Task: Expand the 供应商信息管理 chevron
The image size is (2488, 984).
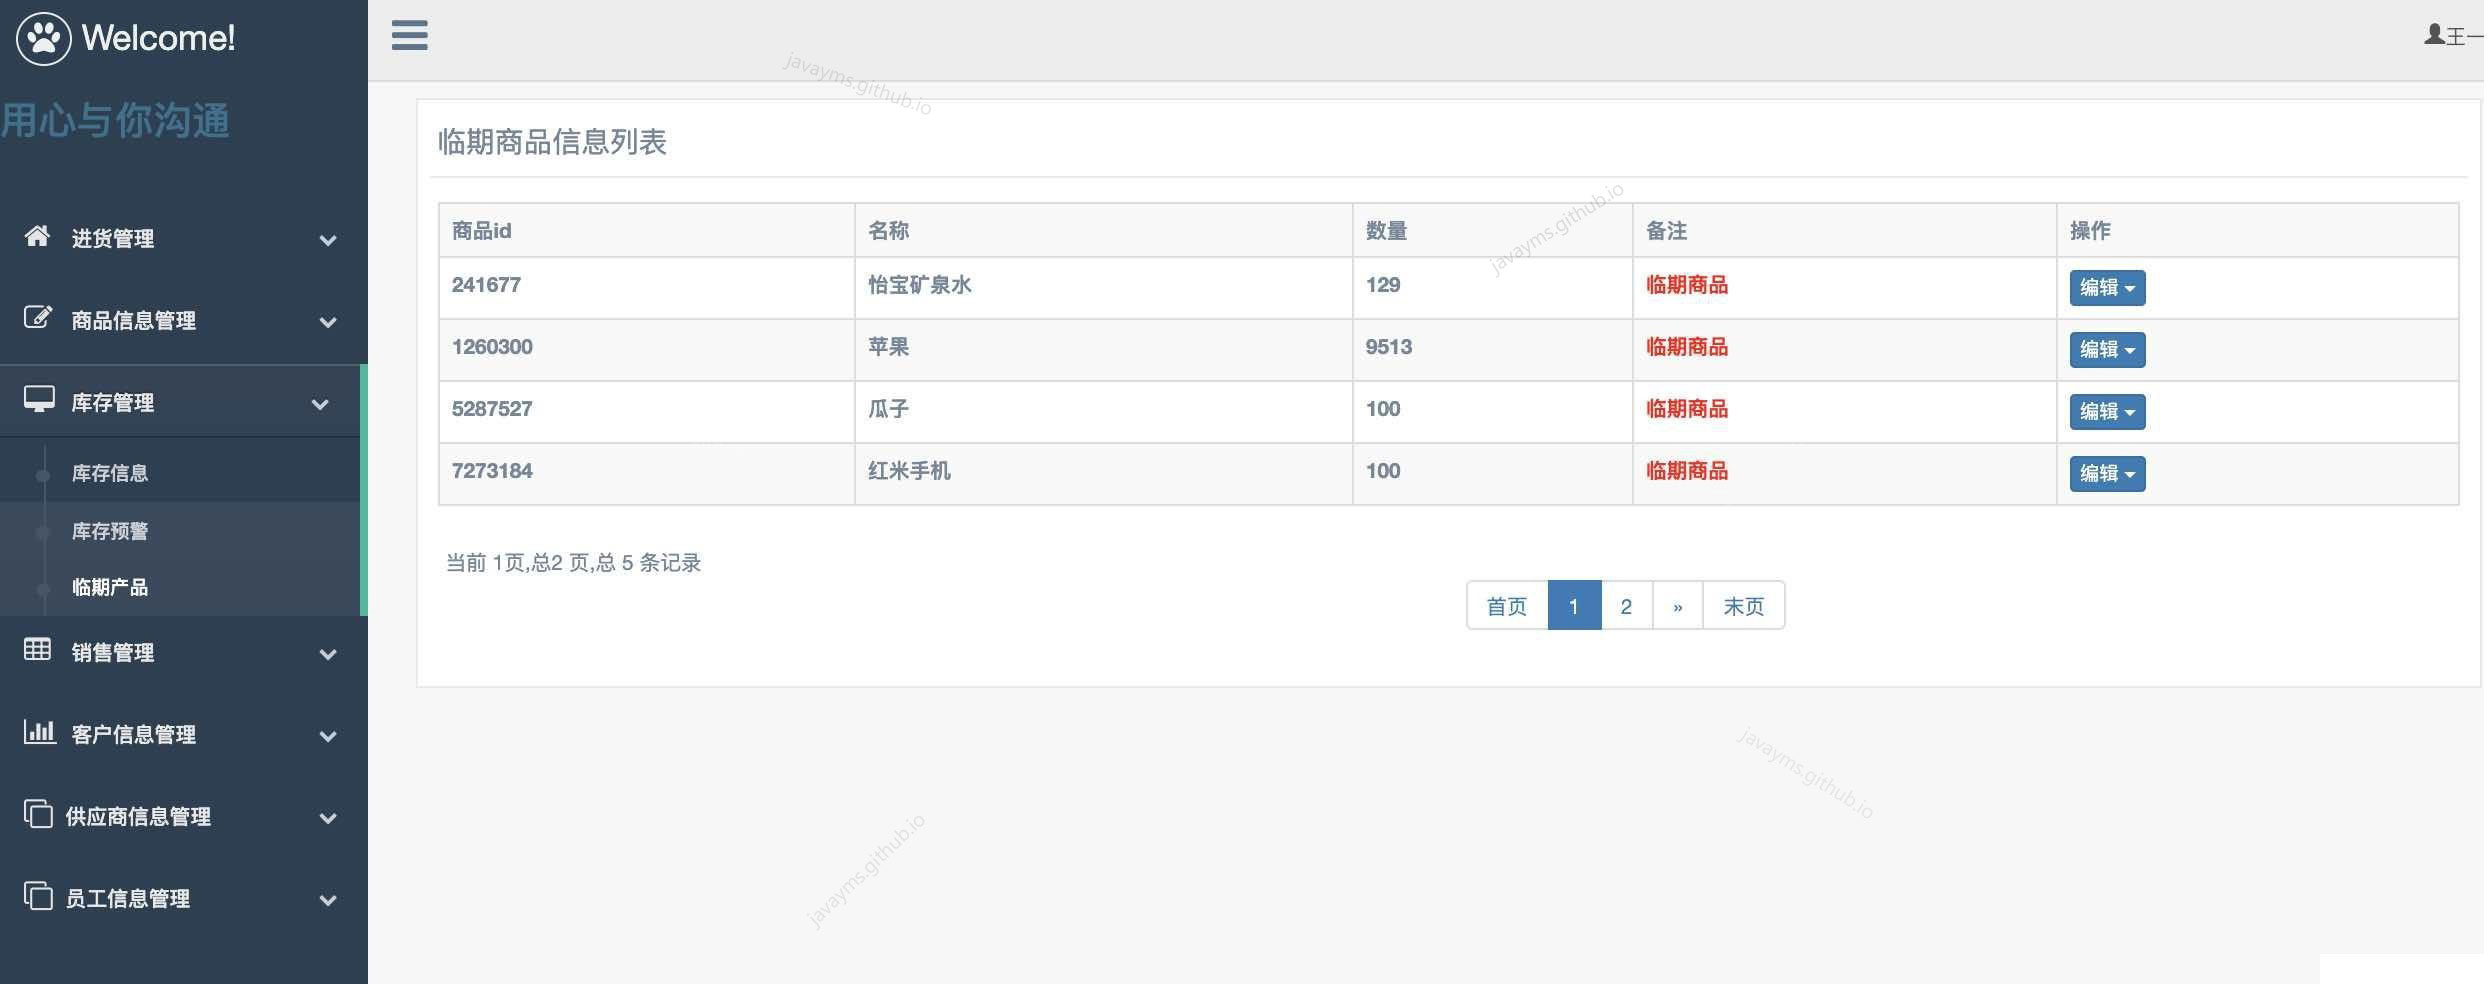Action: [x=327, y=818]
